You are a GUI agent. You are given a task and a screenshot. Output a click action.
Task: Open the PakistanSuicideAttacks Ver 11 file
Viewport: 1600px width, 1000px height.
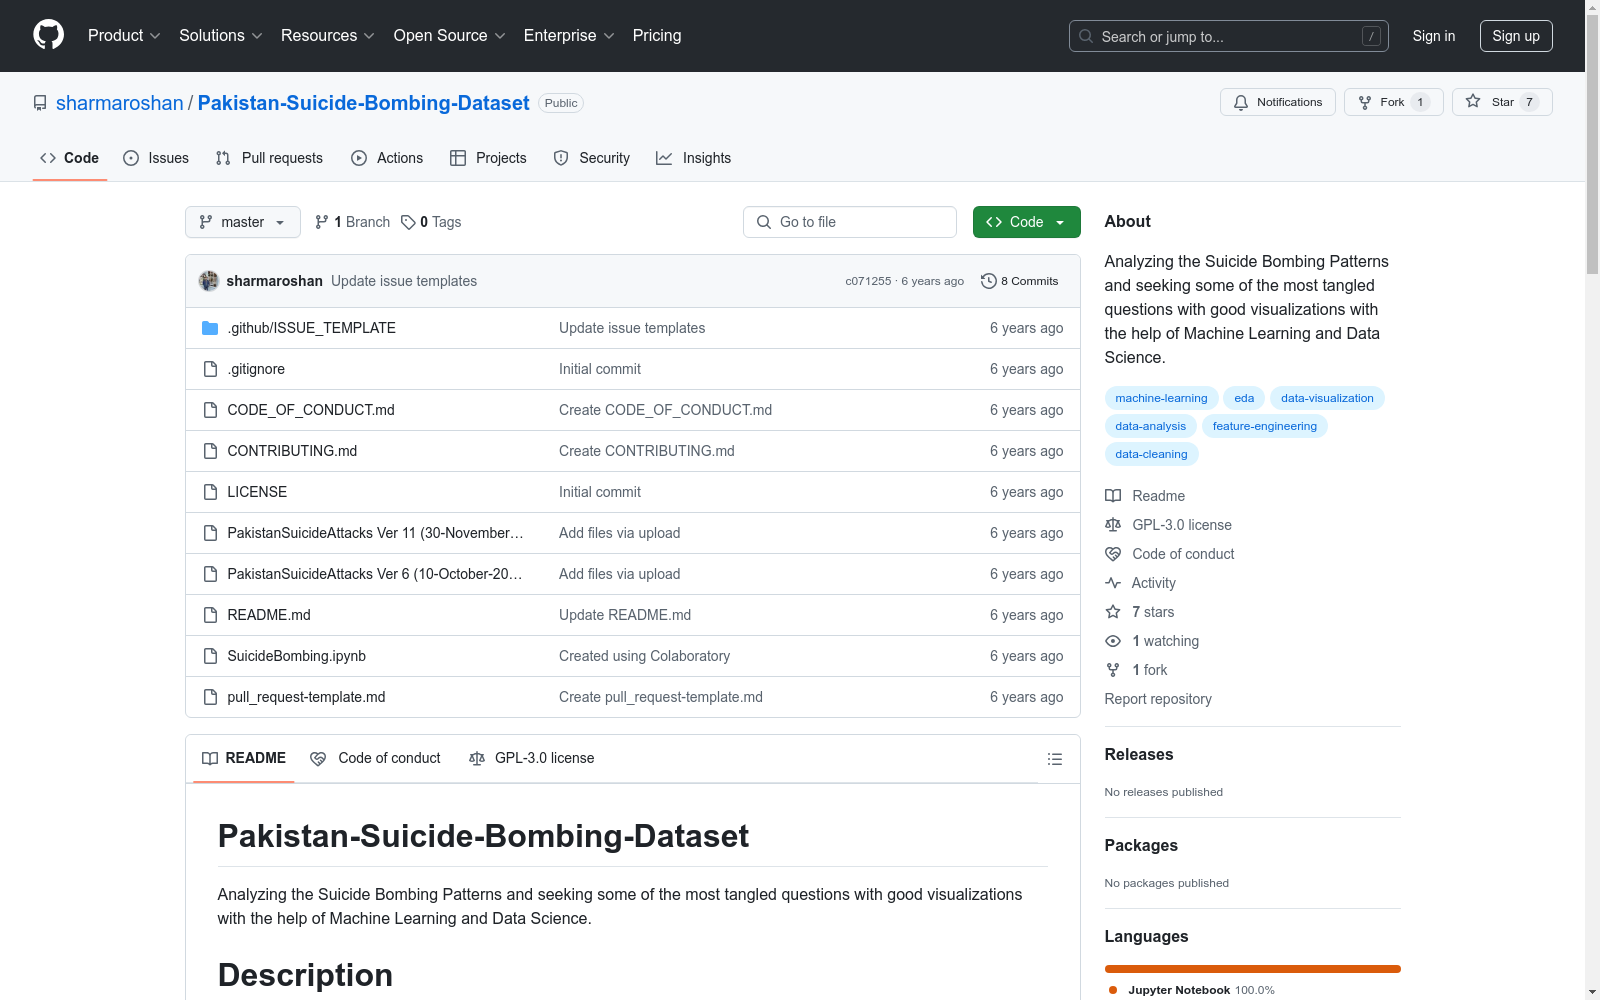pos(375,533)
